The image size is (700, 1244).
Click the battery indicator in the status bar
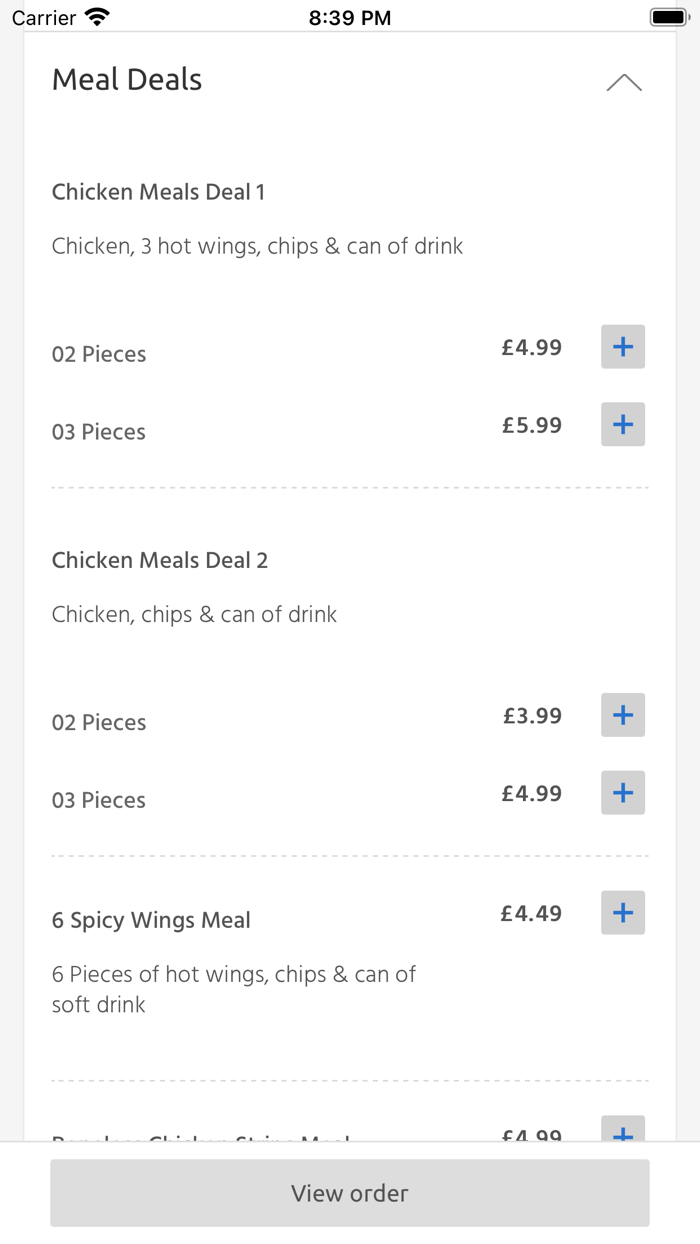click(667, 16)
